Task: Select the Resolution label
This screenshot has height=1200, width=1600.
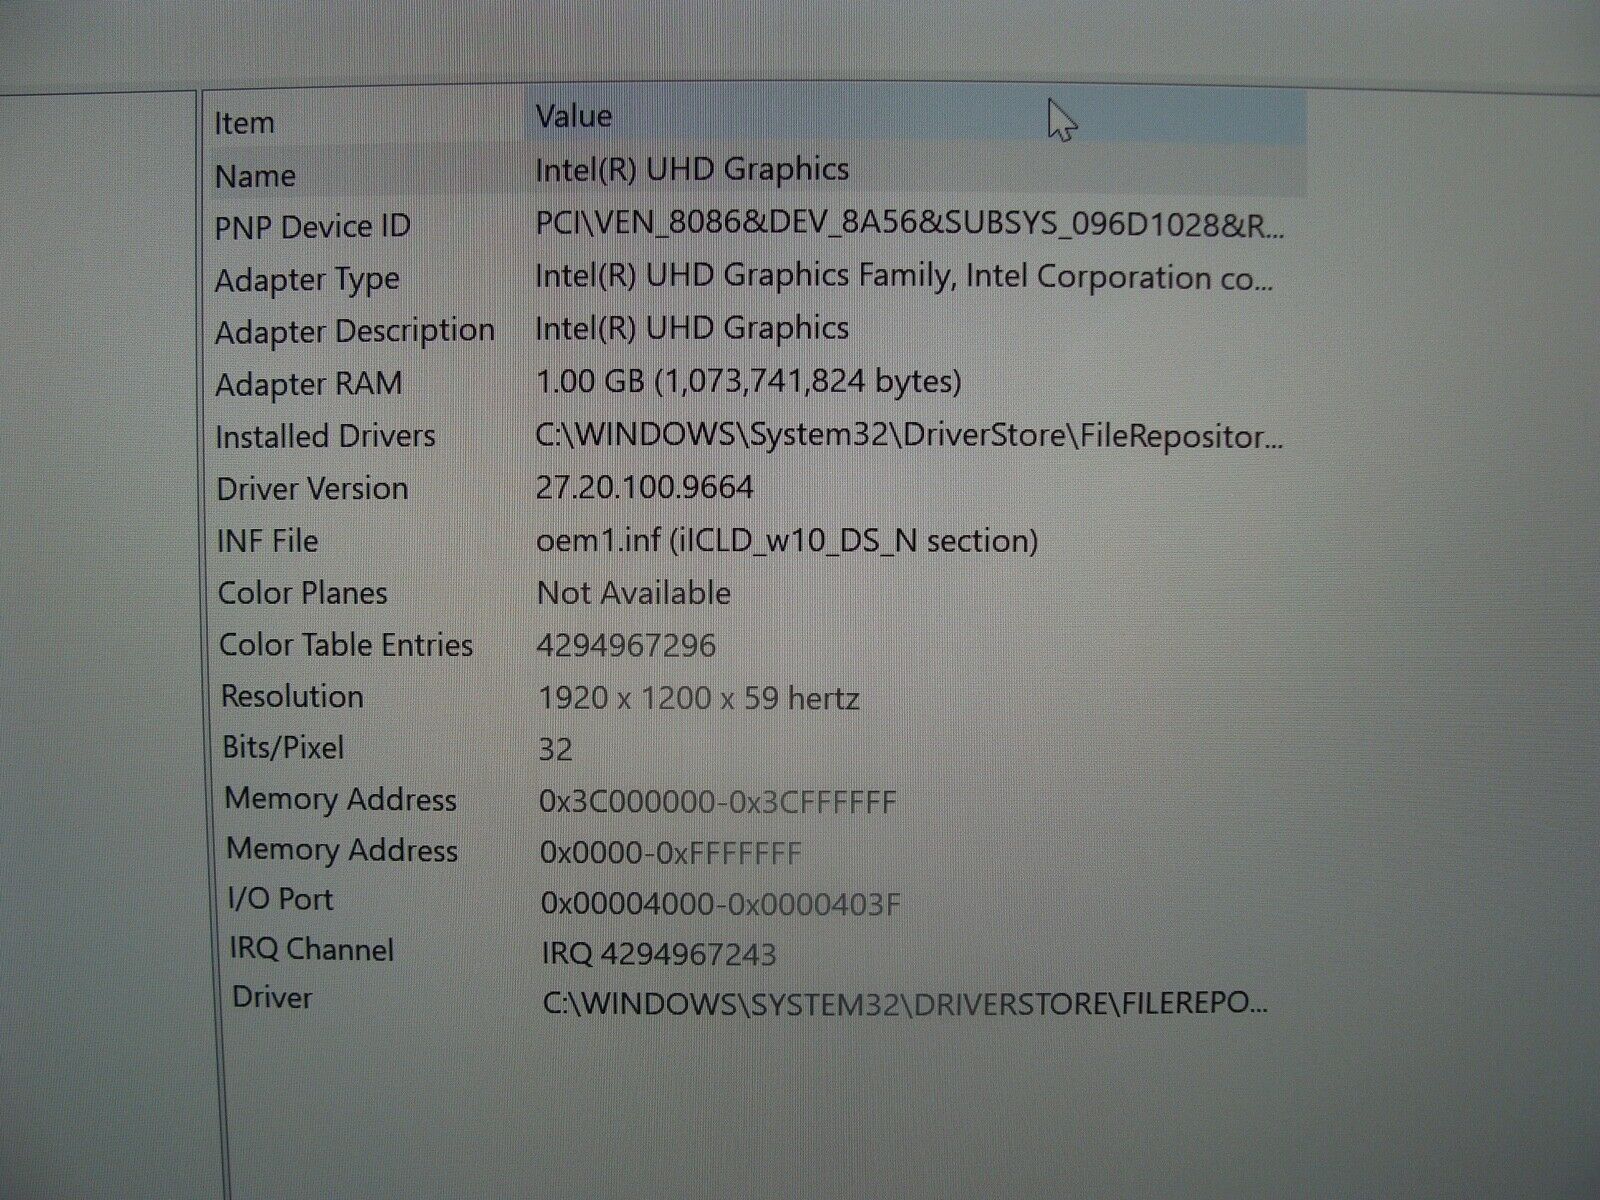Action: coord(292,696)
